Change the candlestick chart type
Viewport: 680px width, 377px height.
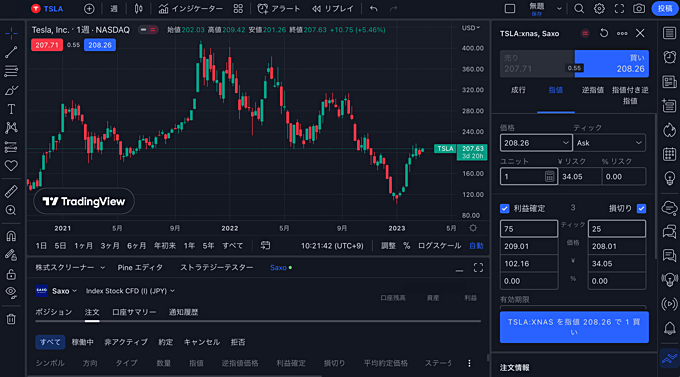[x=138, y=9]
